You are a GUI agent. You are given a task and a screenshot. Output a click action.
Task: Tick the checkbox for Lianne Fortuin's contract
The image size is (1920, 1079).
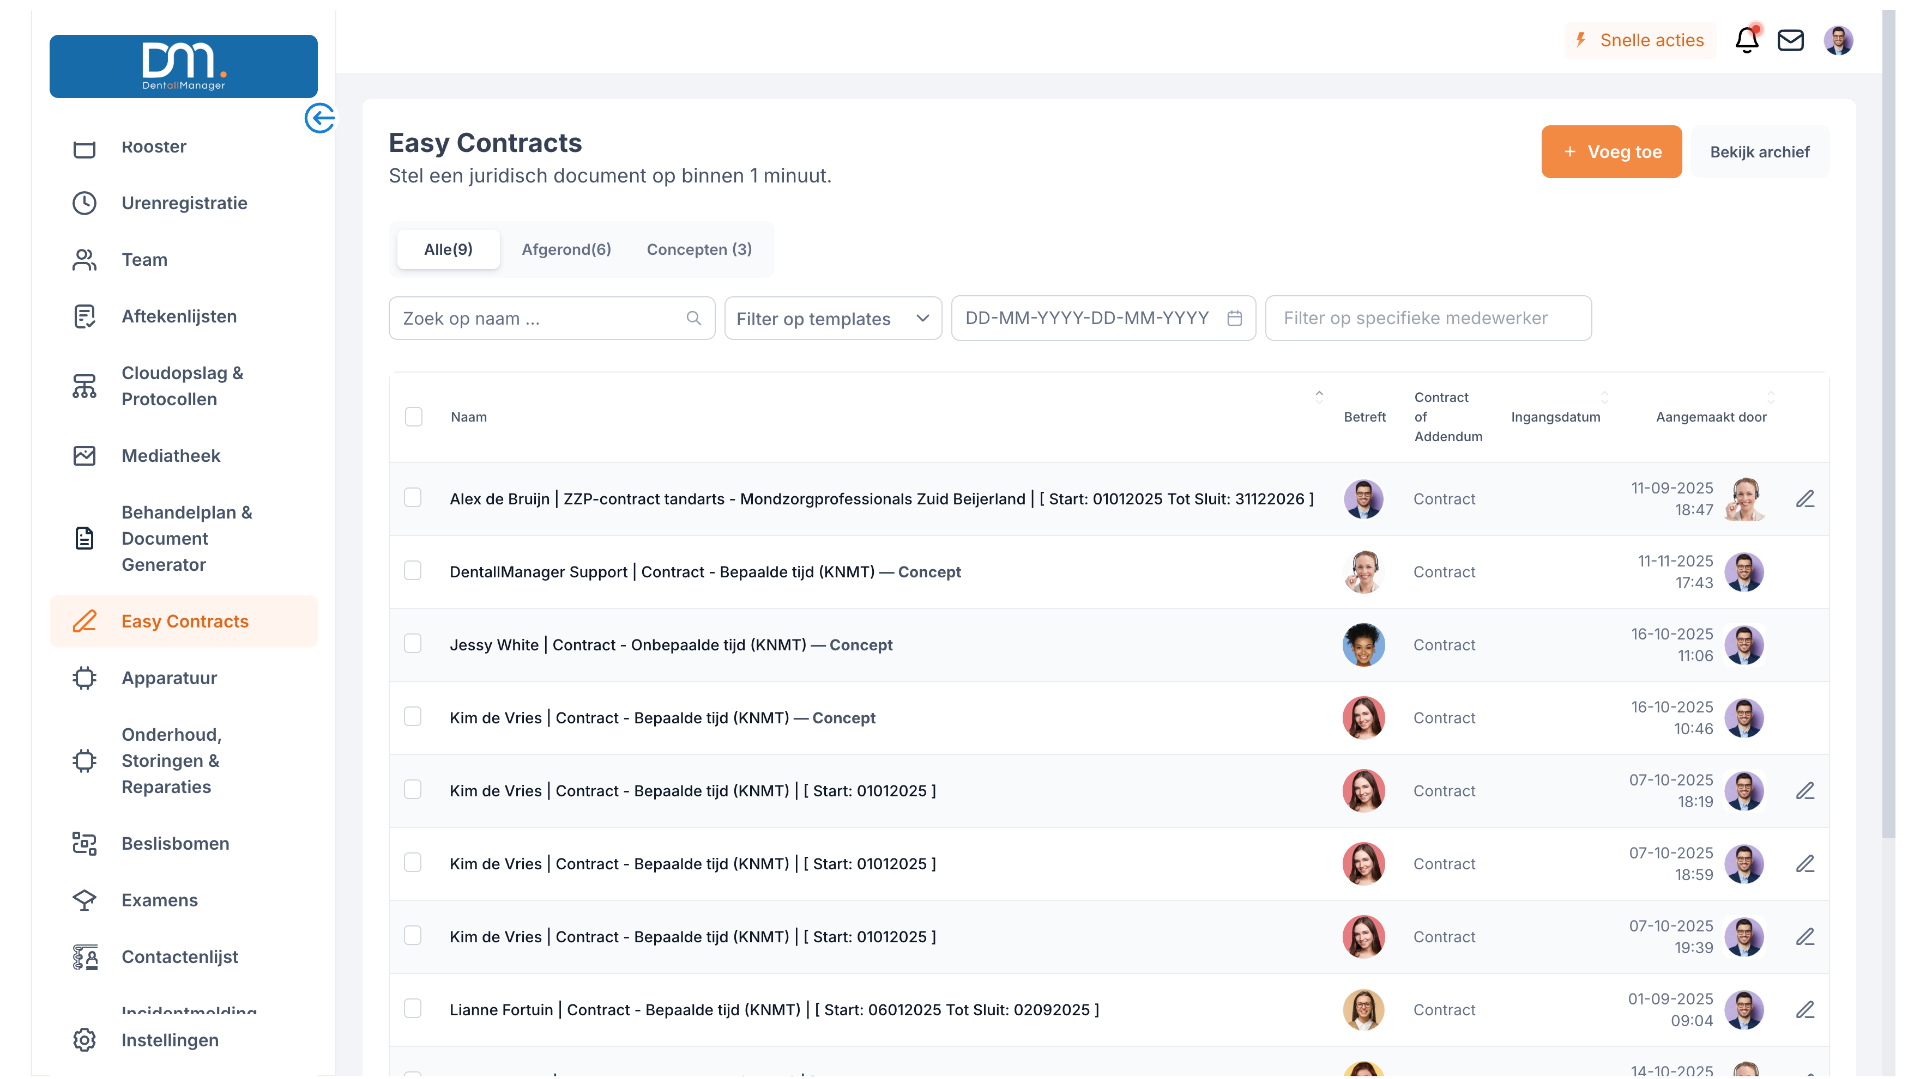click(x=413, y=1008)
